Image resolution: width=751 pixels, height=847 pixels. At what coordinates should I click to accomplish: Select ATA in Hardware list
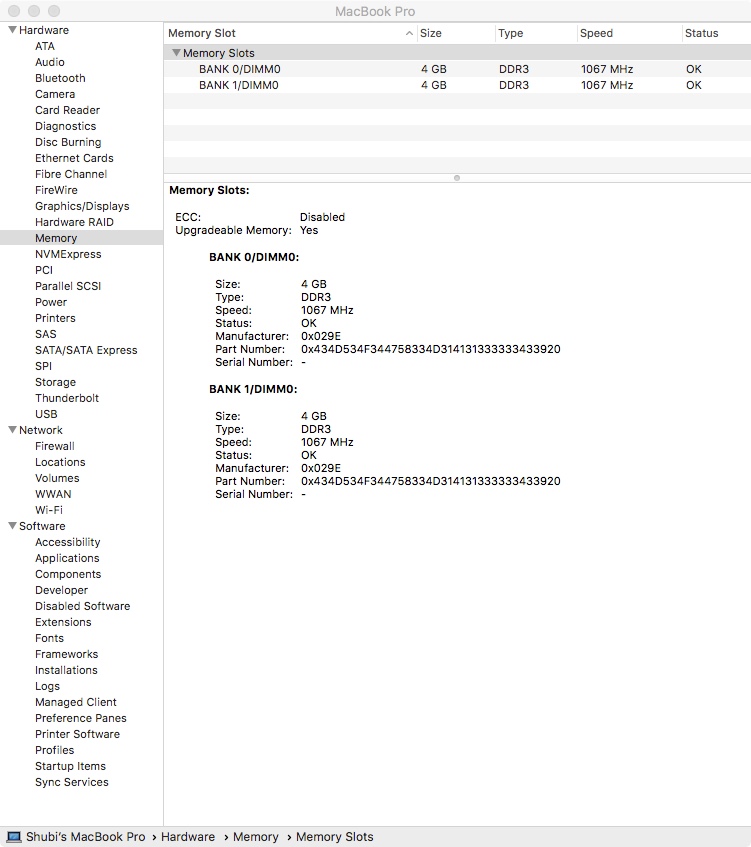click(x=45, y=46)
